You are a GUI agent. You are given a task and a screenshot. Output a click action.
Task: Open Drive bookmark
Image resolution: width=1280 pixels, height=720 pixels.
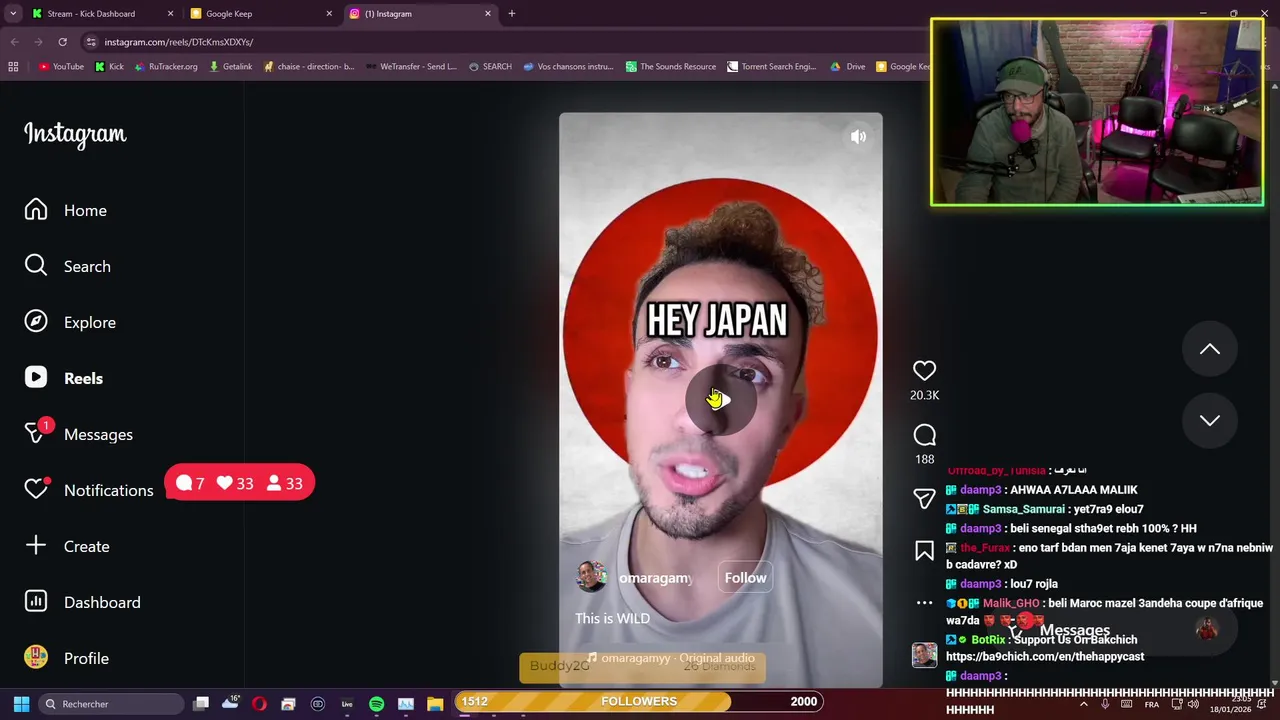[848, 67]
